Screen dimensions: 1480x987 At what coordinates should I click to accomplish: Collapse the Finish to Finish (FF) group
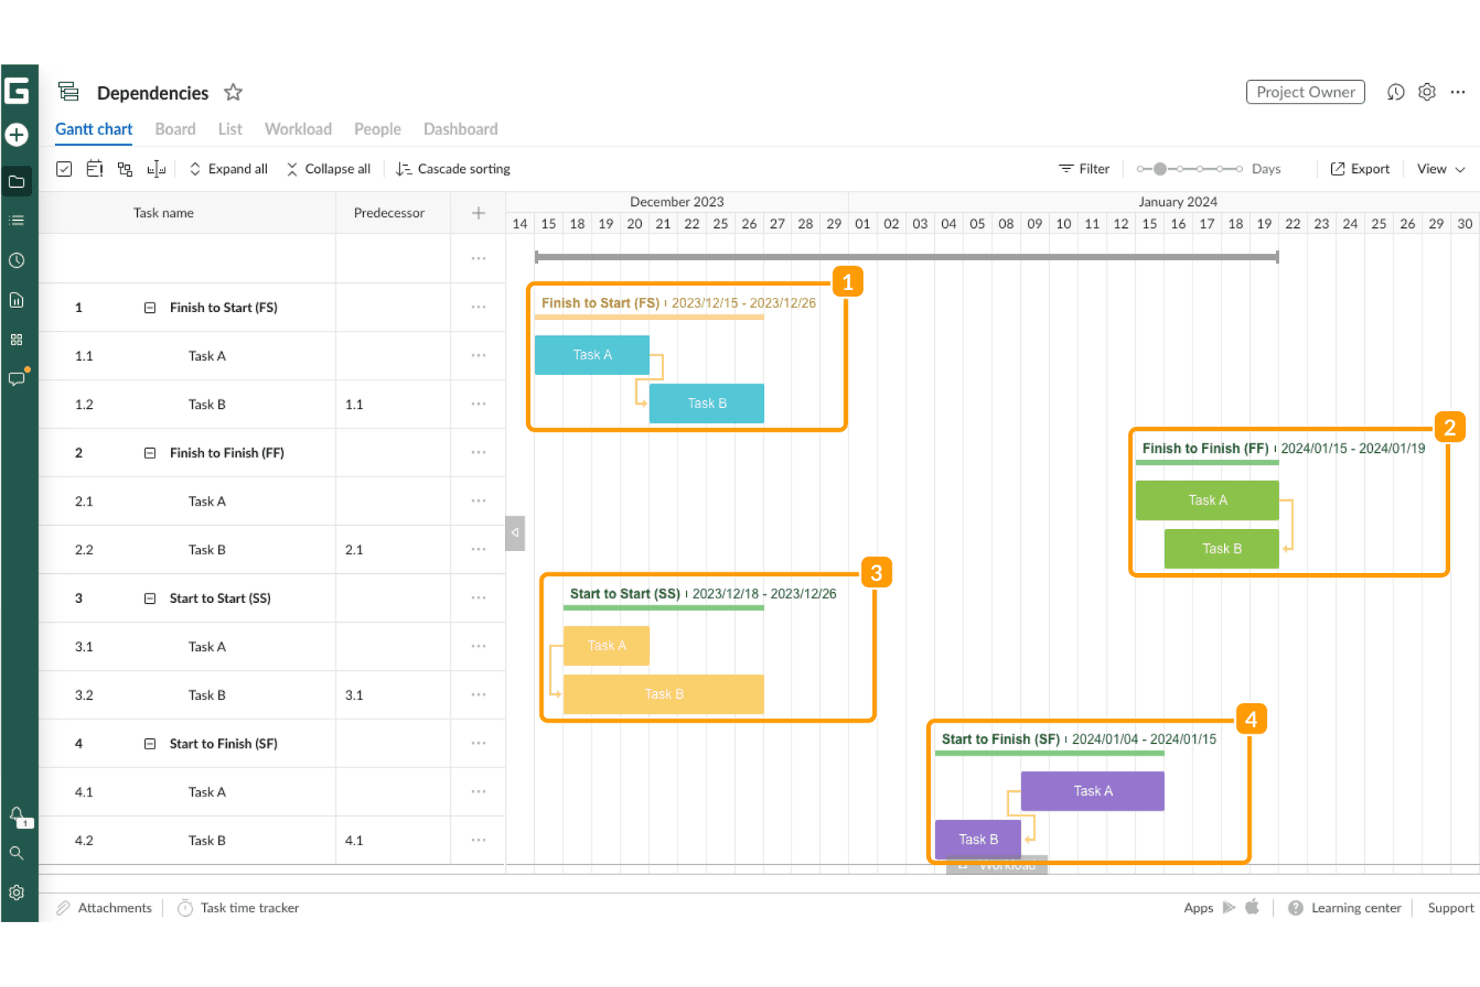coord(150,453)
